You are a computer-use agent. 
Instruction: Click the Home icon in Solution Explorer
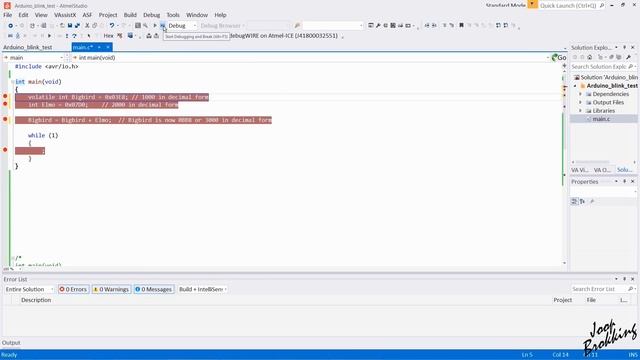tap(590, 57)
